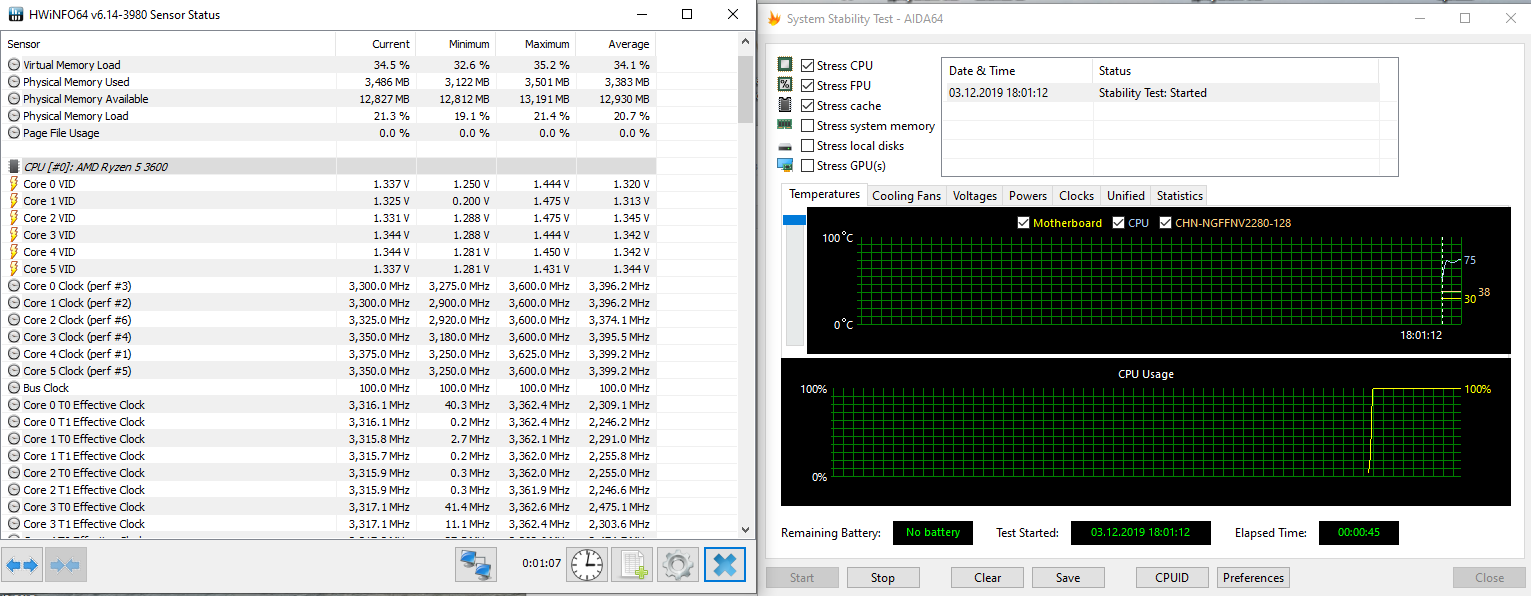Image resolution: width=1531 pixels, height=596 pixels.
Task: Uncheck the Stress FPU checkbox
Action: pyautogui.click(x=808, y=86)
